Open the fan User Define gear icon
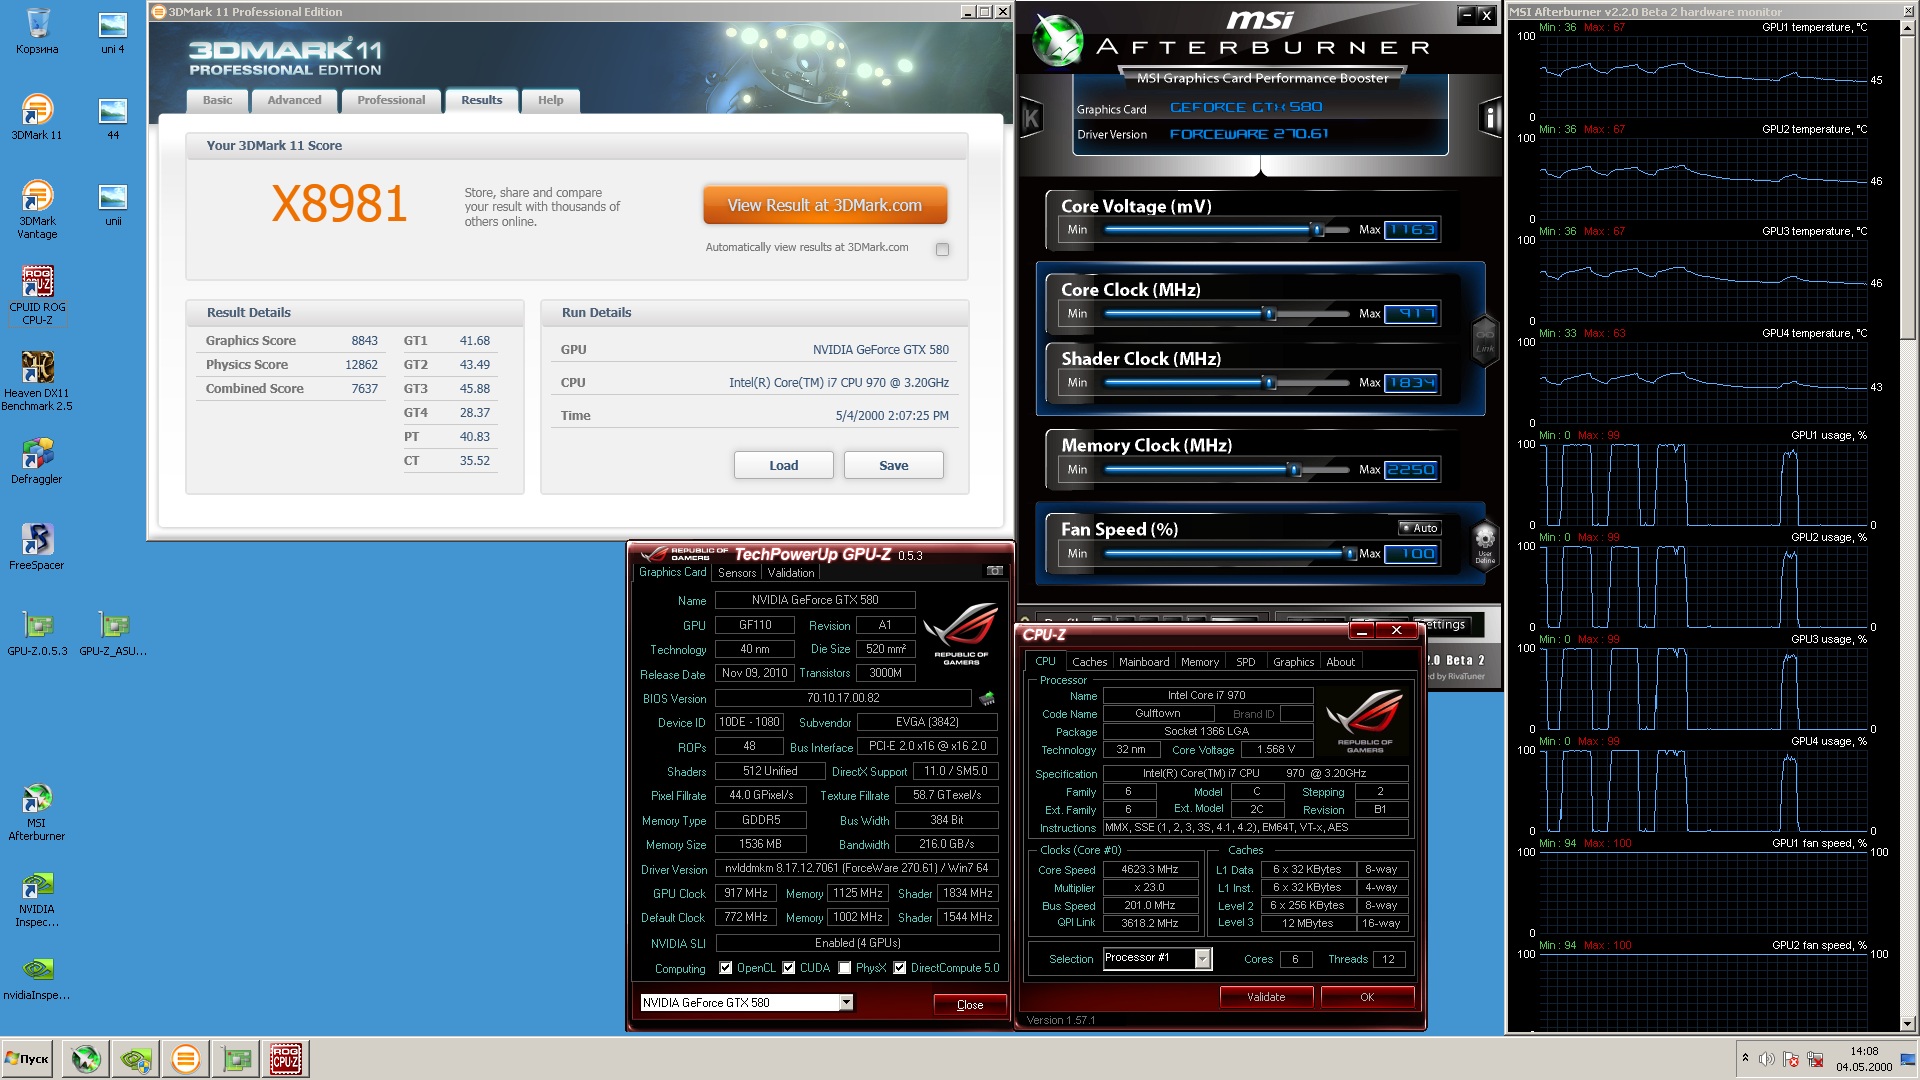Screen dimensions: 1920x1080 1485,544
